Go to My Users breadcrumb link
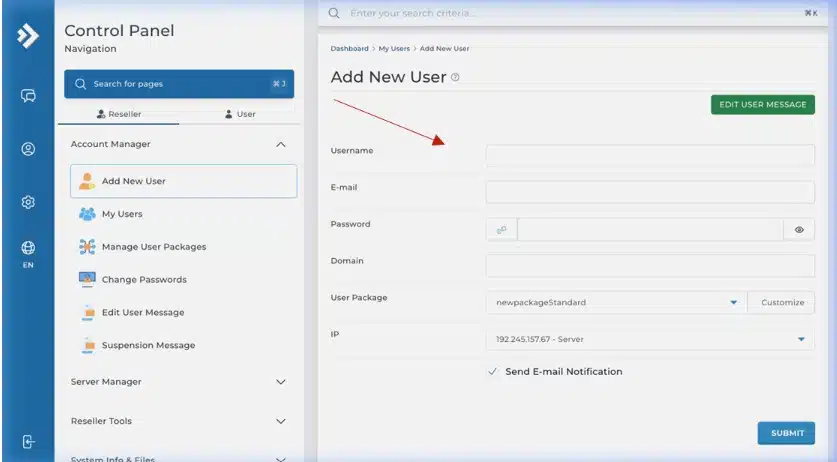Viewport: 837px width, 462px height. (x=394, y=49)
